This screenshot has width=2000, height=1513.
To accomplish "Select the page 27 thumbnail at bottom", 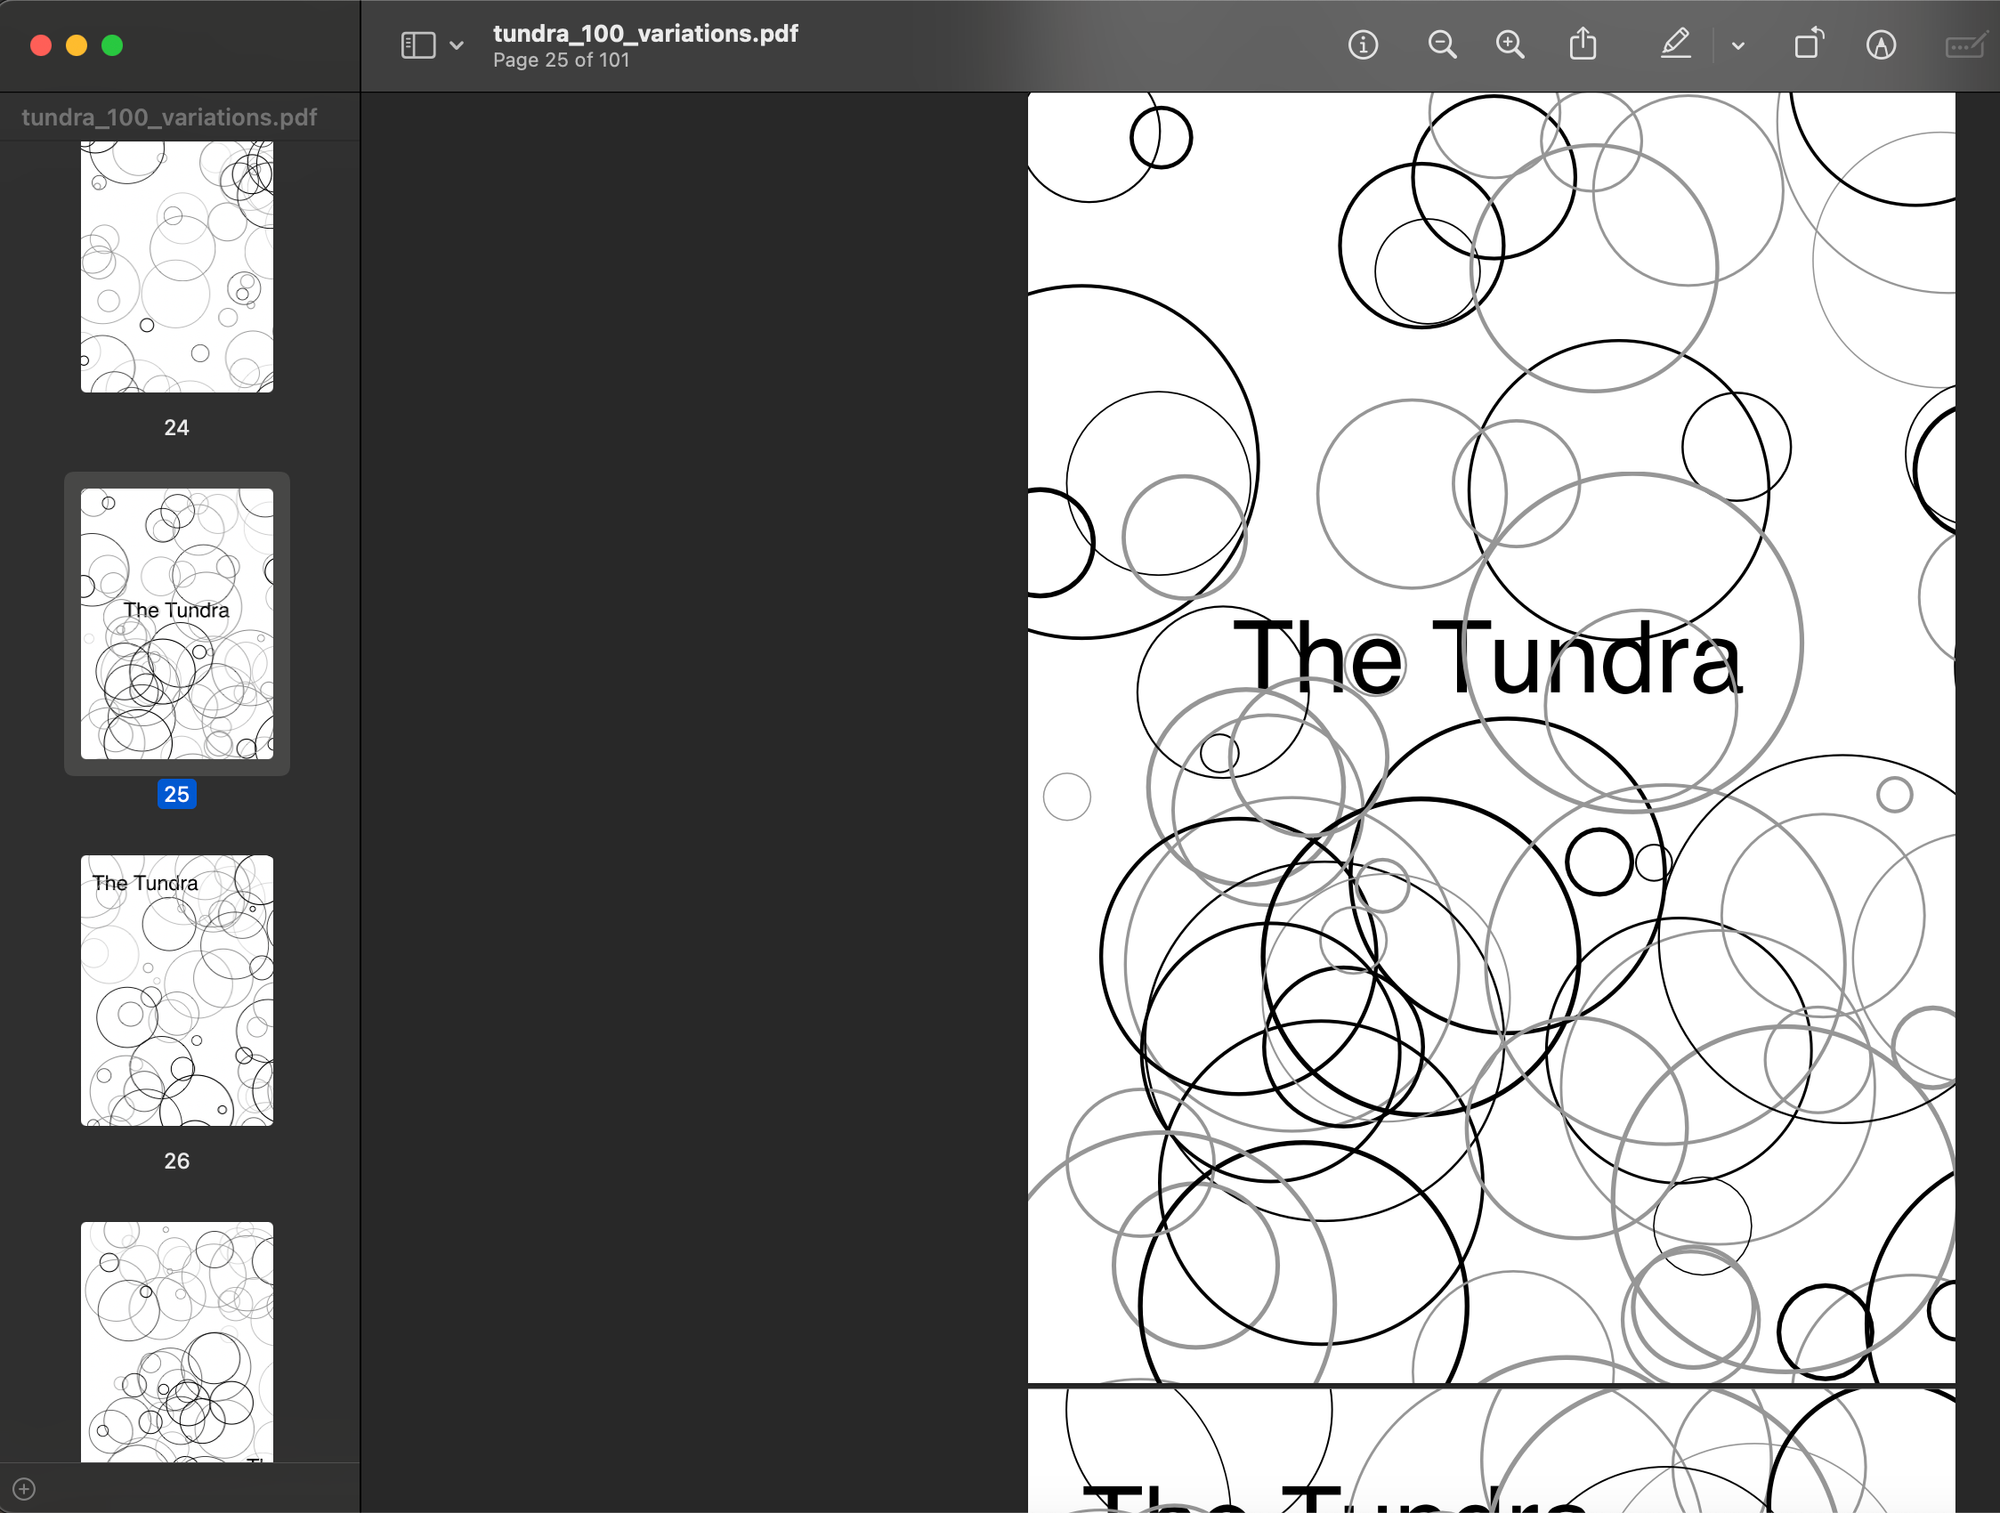I will [x=177, y=1340].
